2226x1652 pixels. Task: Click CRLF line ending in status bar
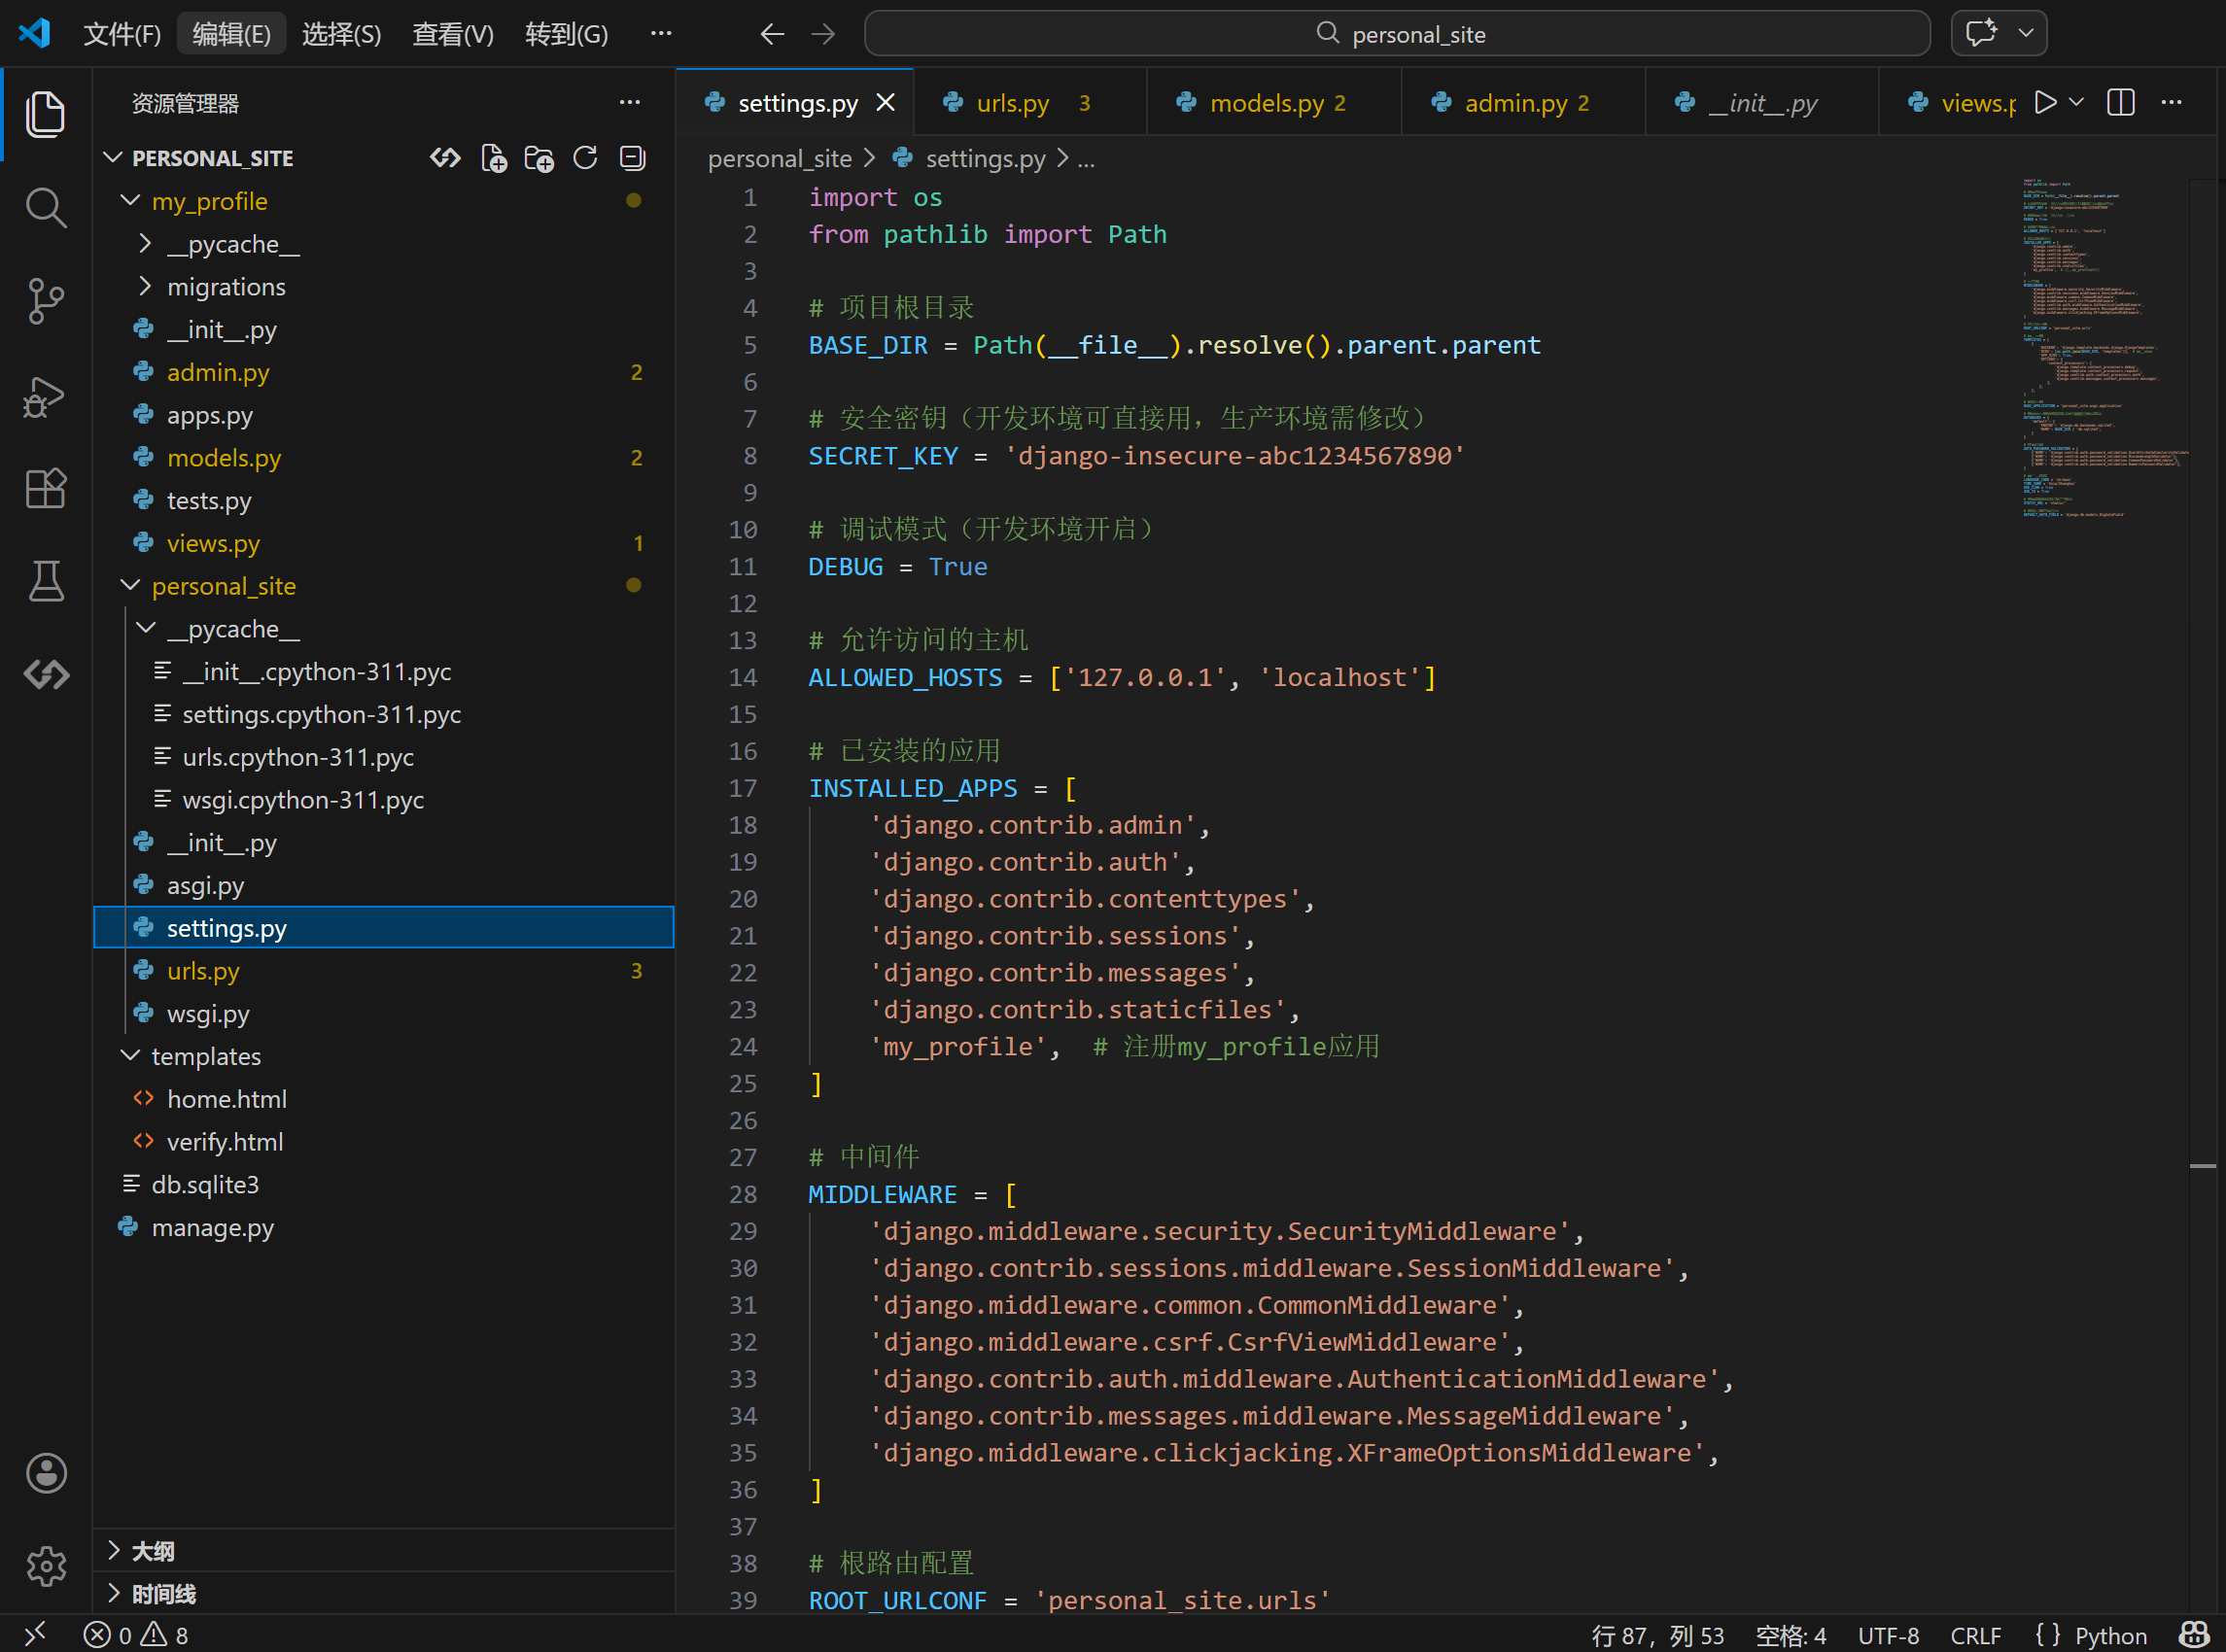[1975, 1635]
